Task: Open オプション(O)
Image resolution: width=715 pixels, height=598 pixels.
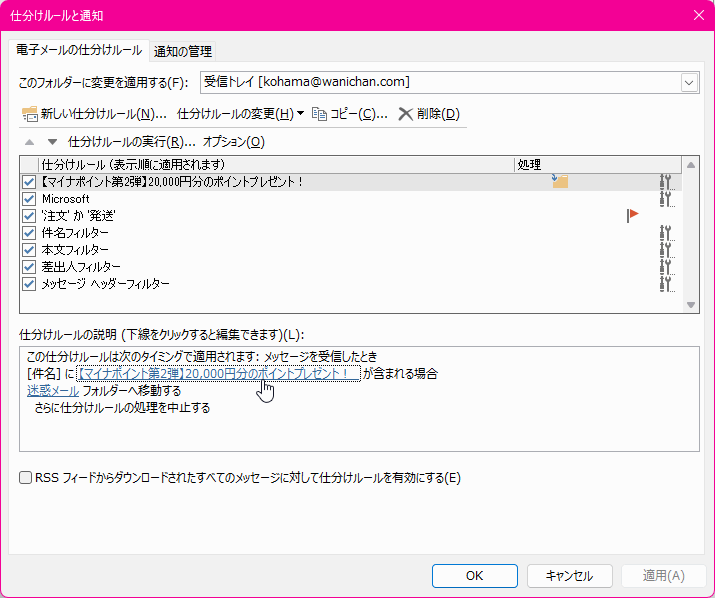Action: point(233,142)
